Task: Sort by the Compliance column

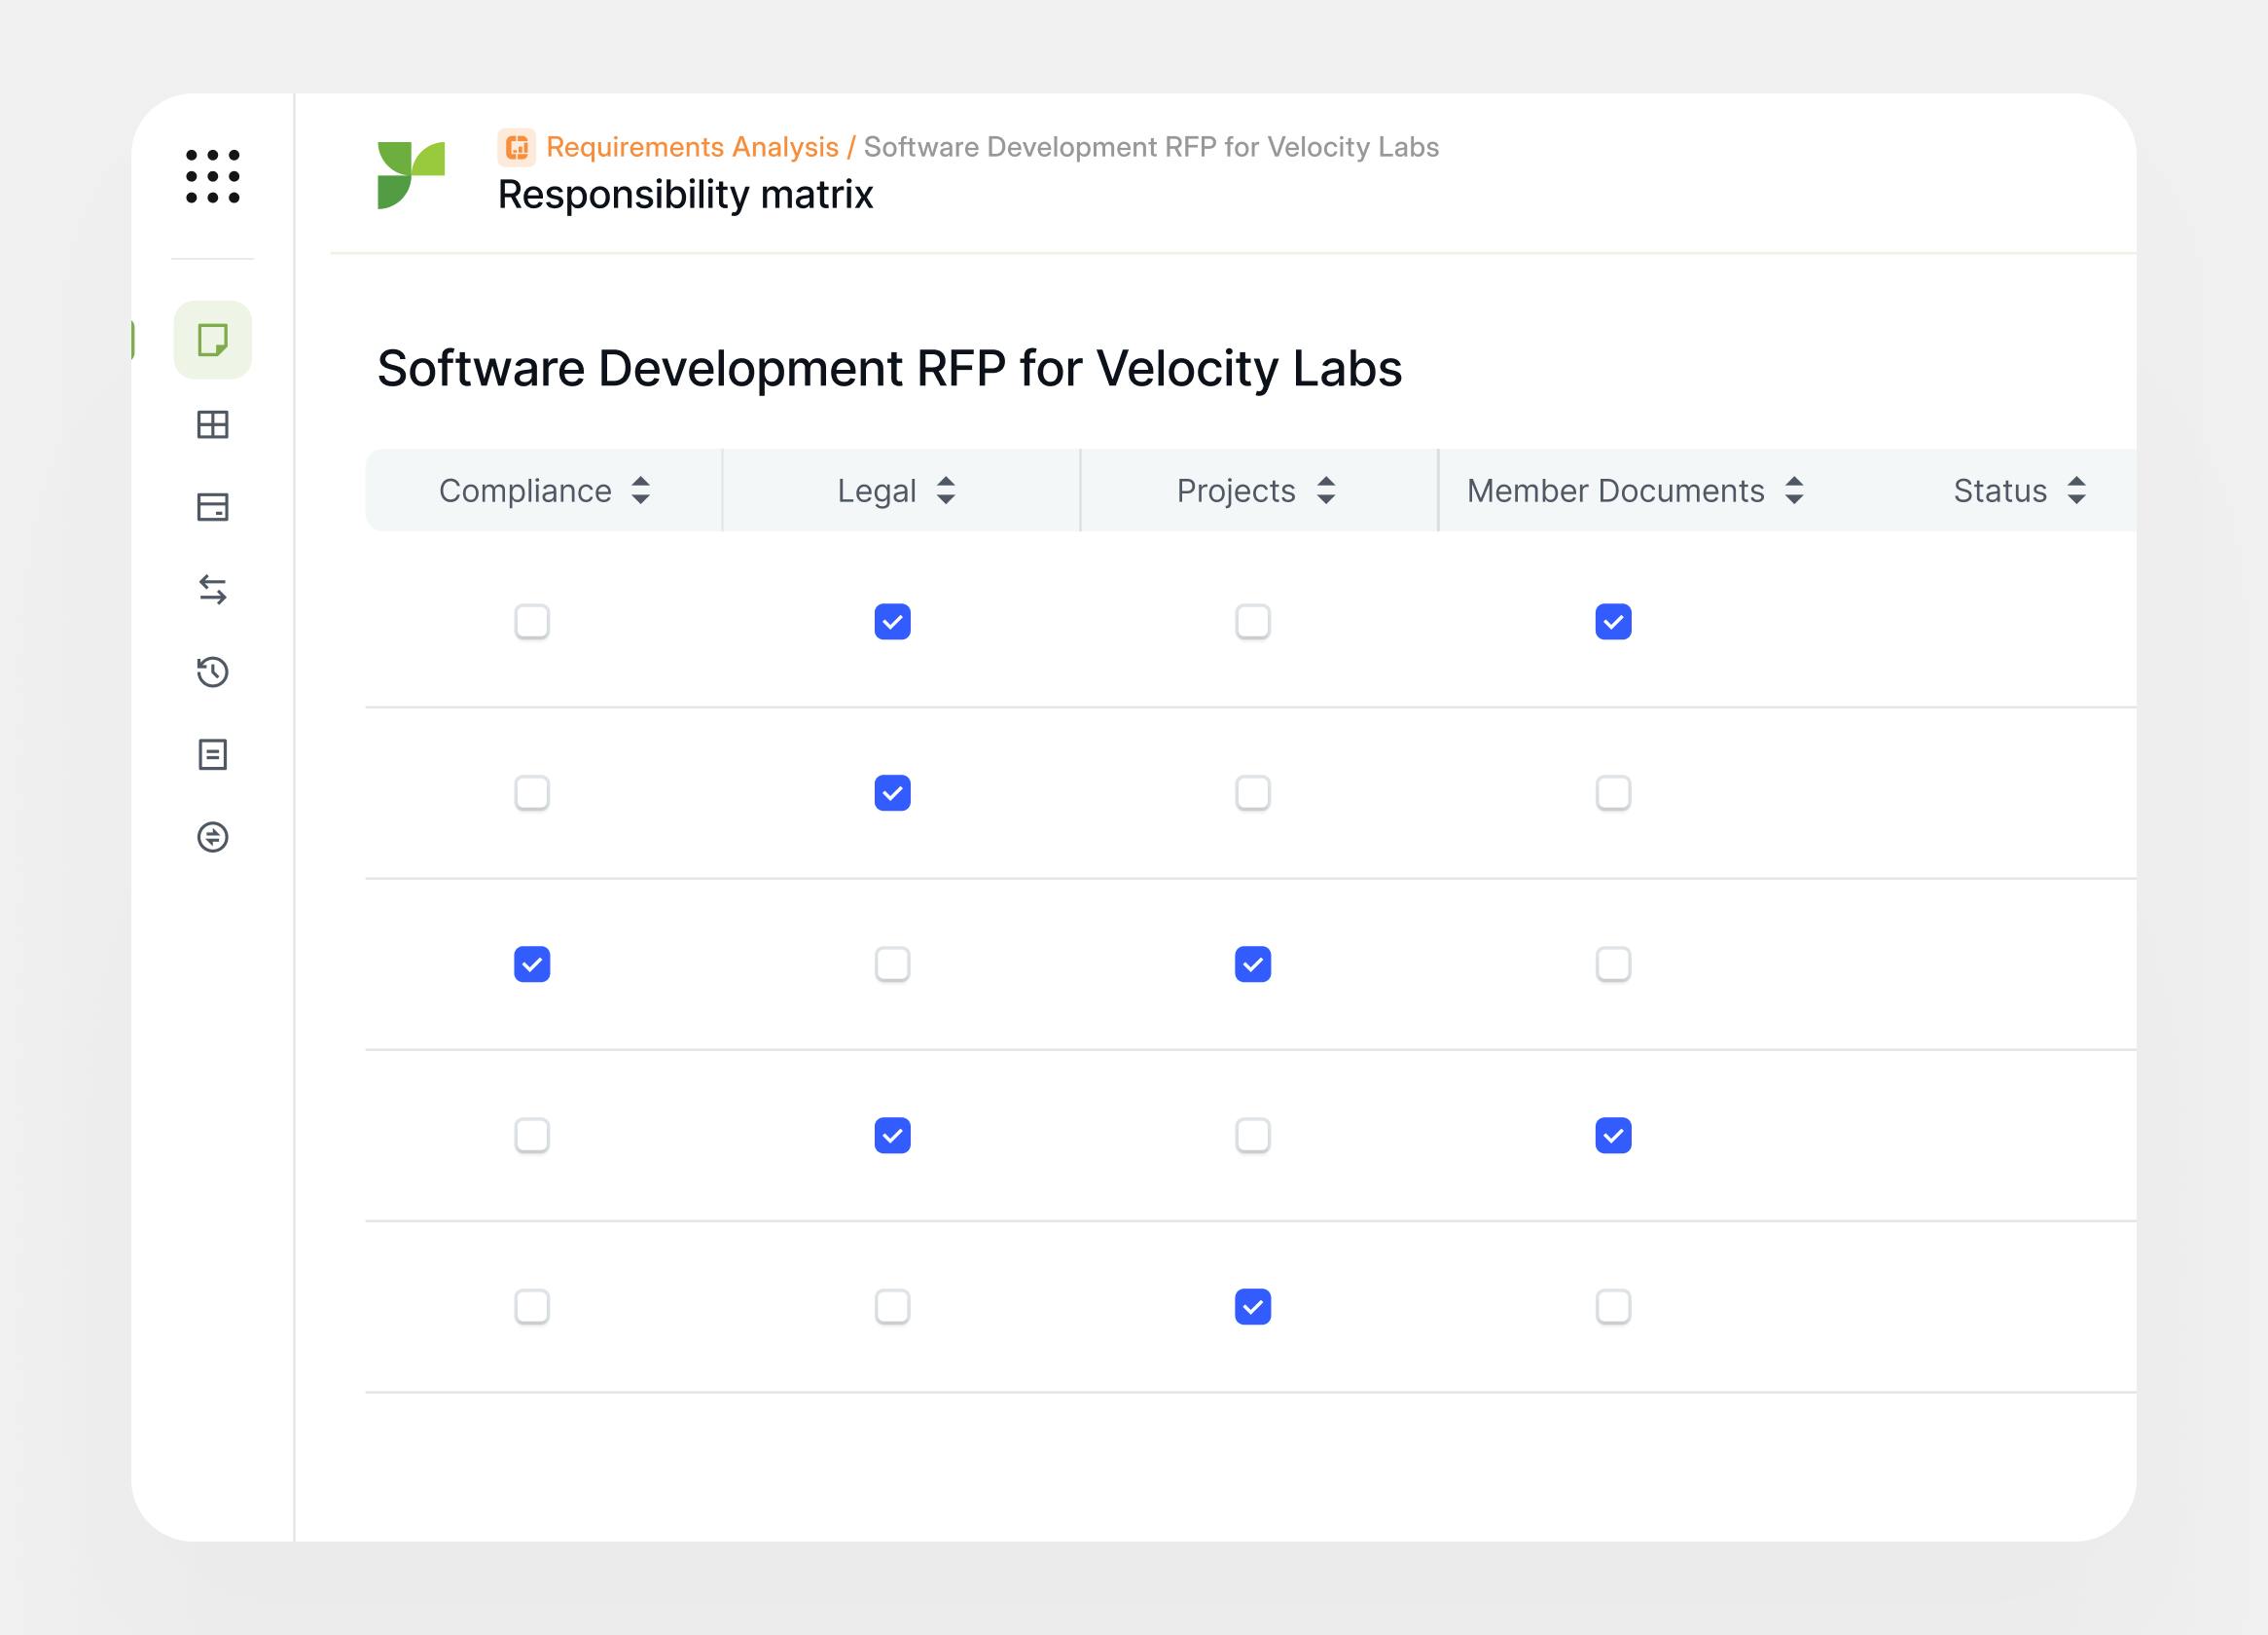Action: point(641,491)
